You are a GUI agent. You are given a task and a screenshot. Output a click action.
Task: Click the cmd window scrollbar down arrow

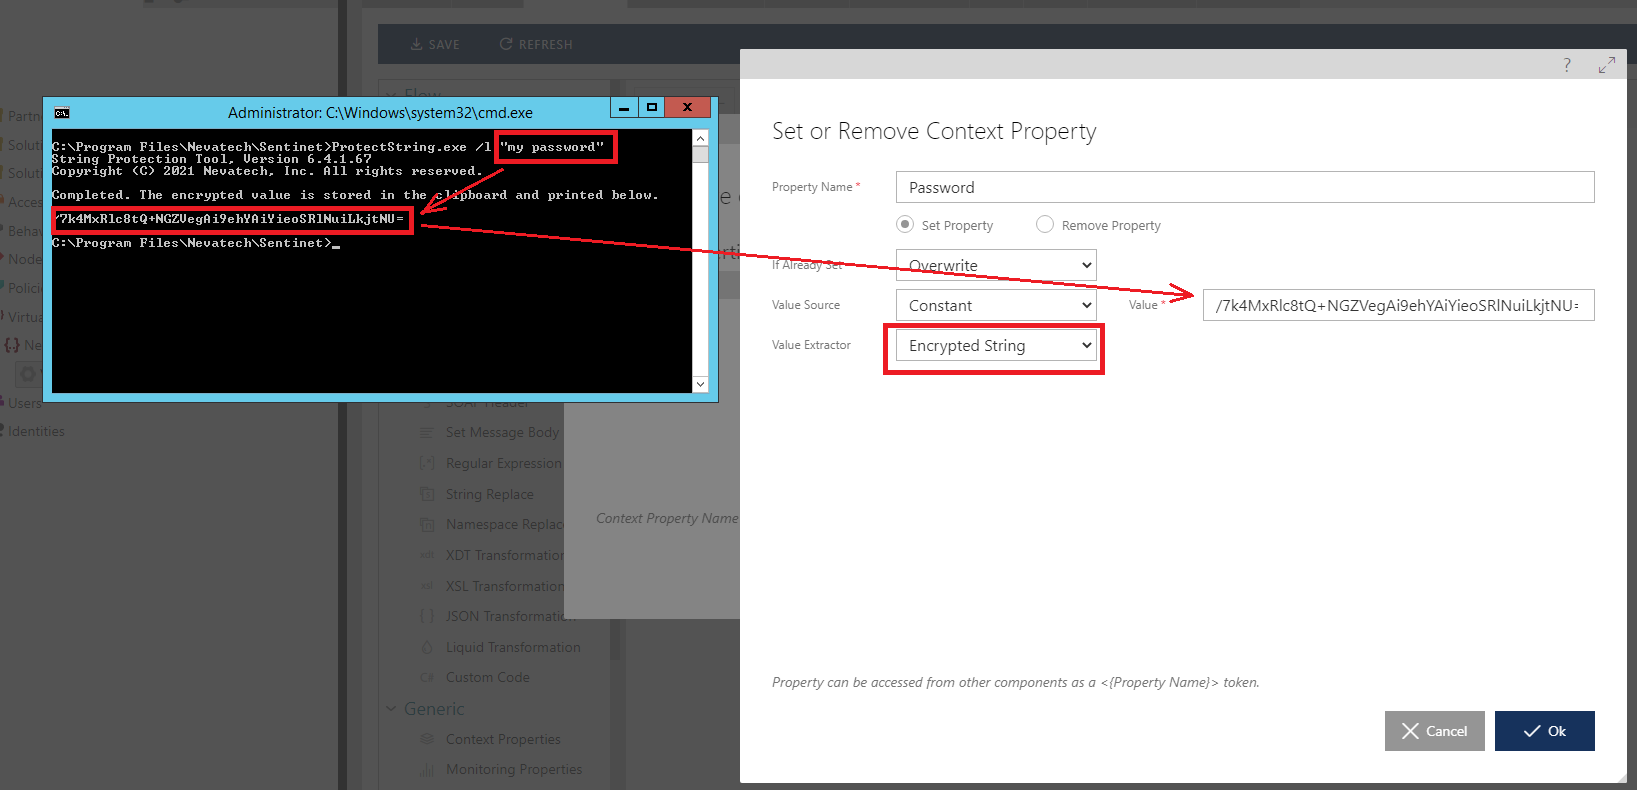[x=700, y=384]
